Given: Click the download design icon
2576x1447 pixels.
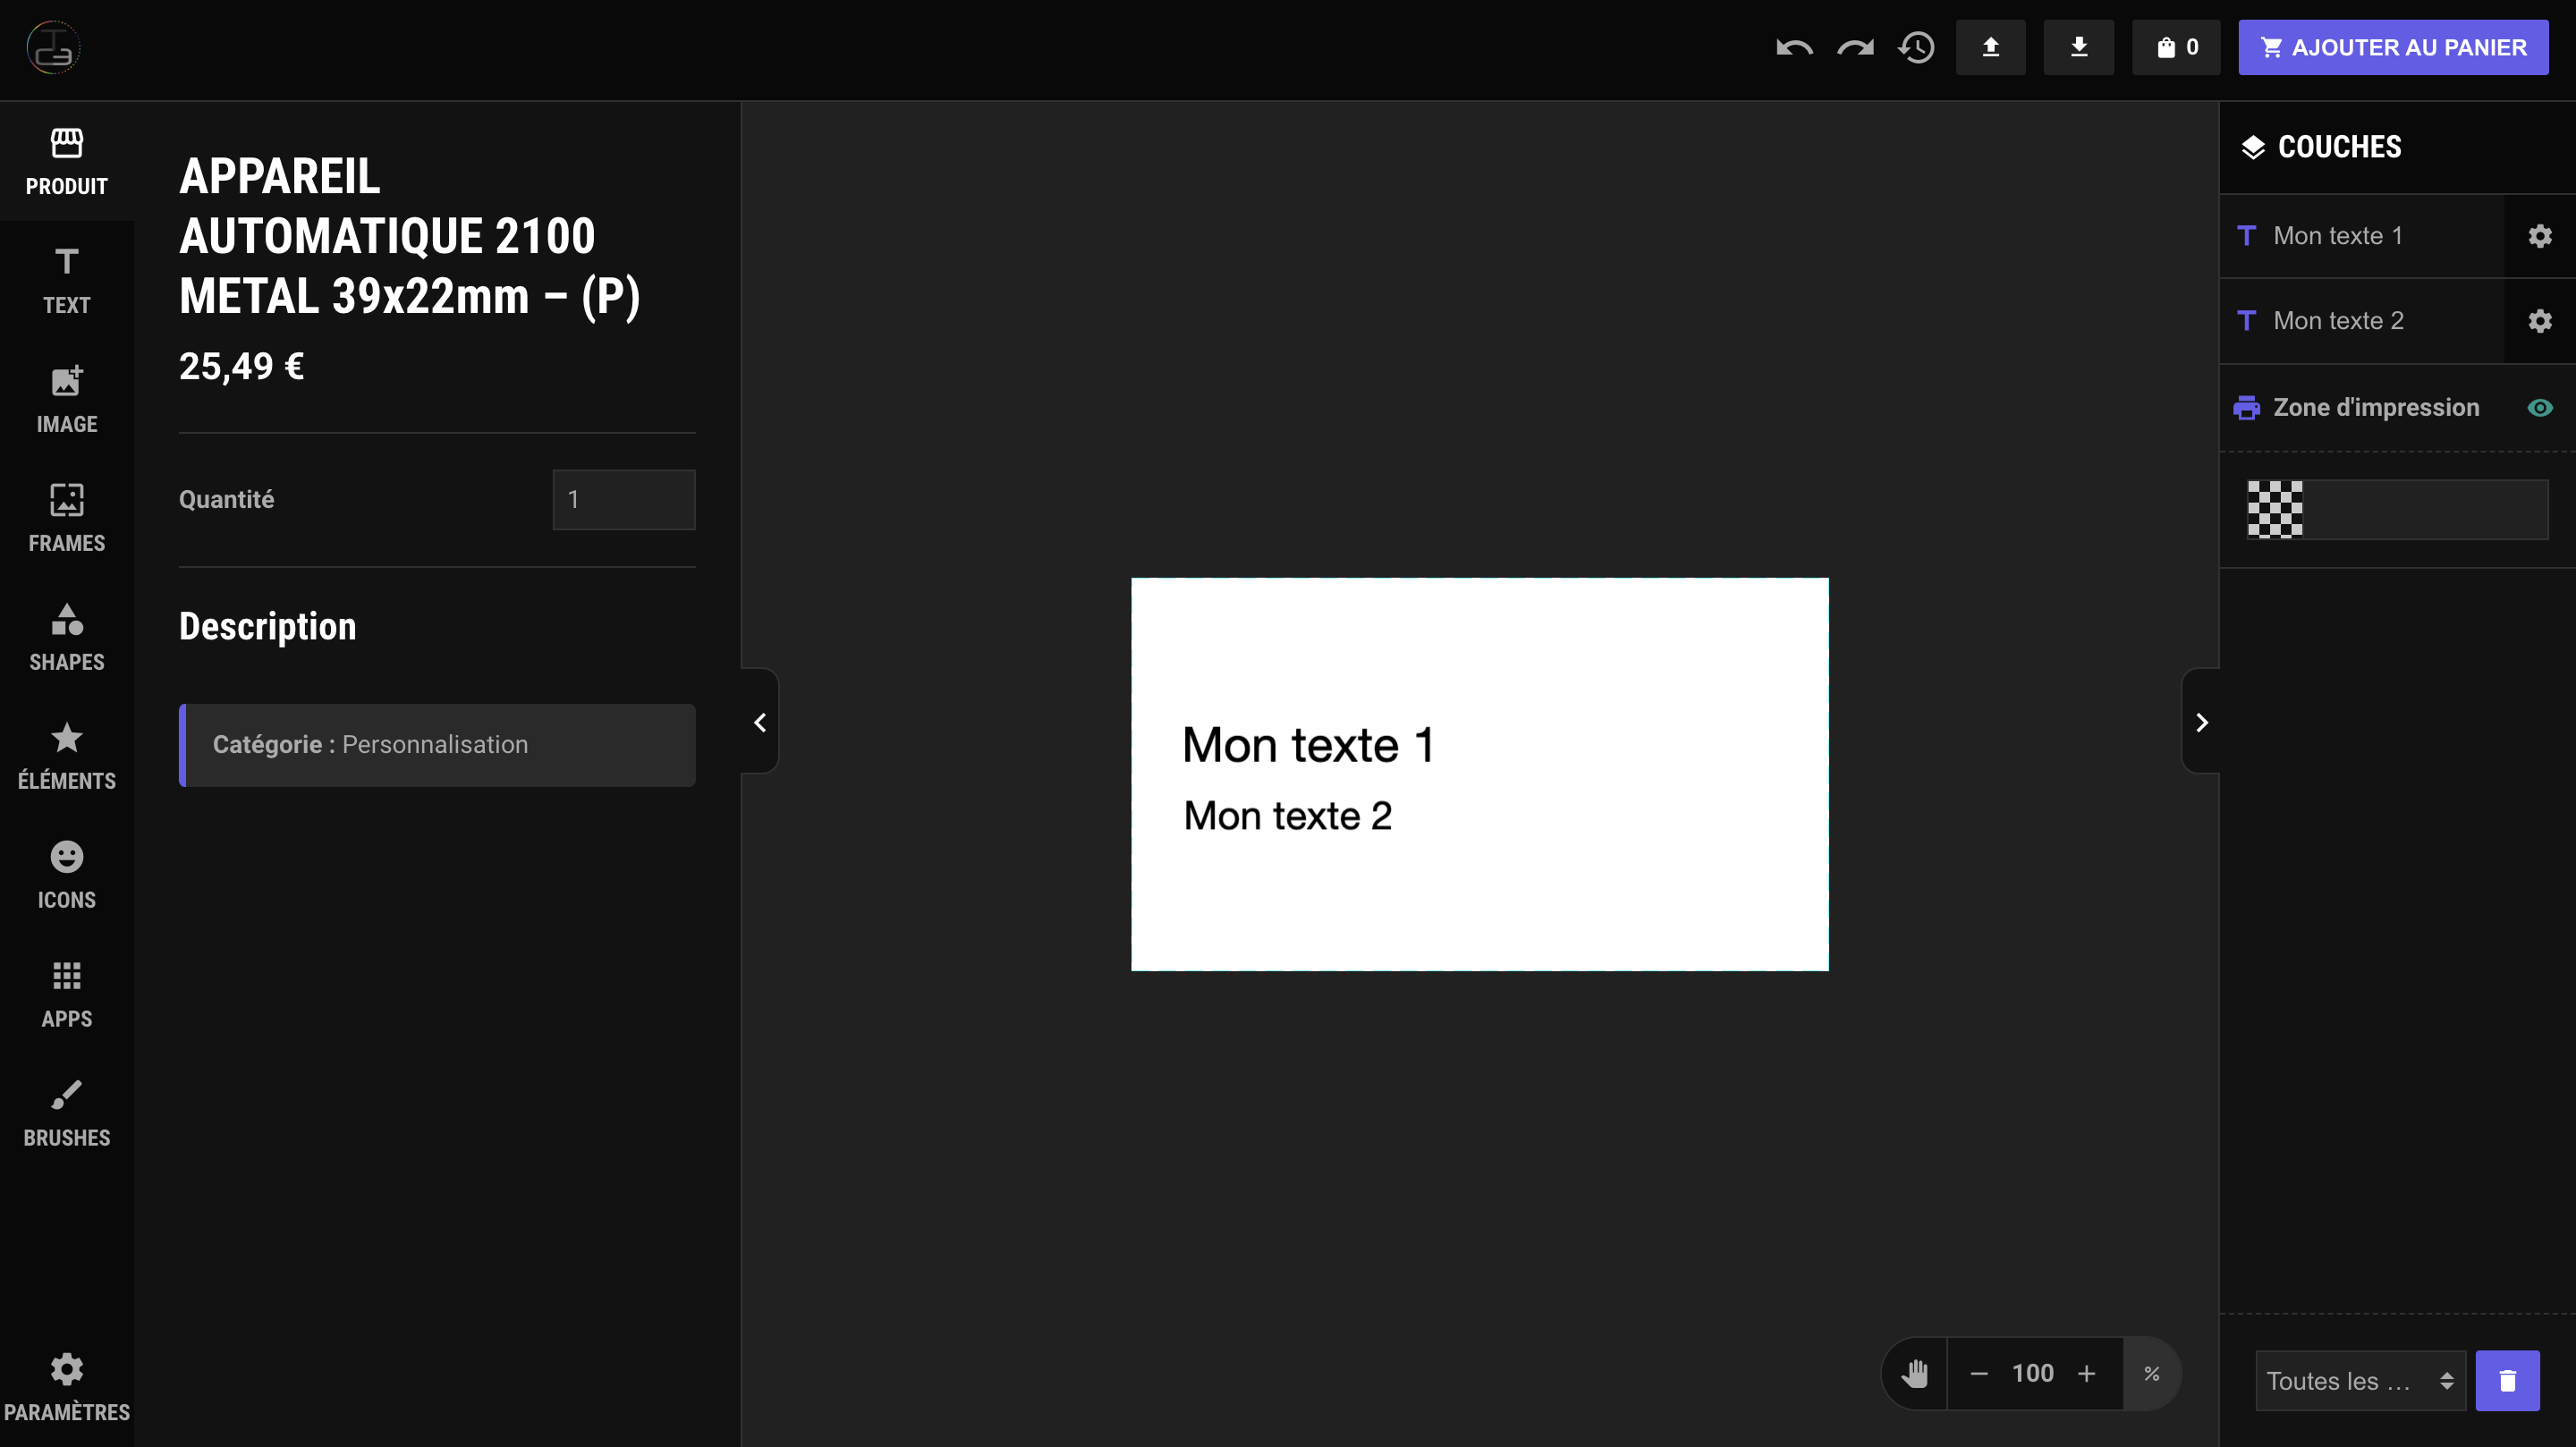Looking at the screenshot, I should pyautogui.click(x=2078, y=47).
